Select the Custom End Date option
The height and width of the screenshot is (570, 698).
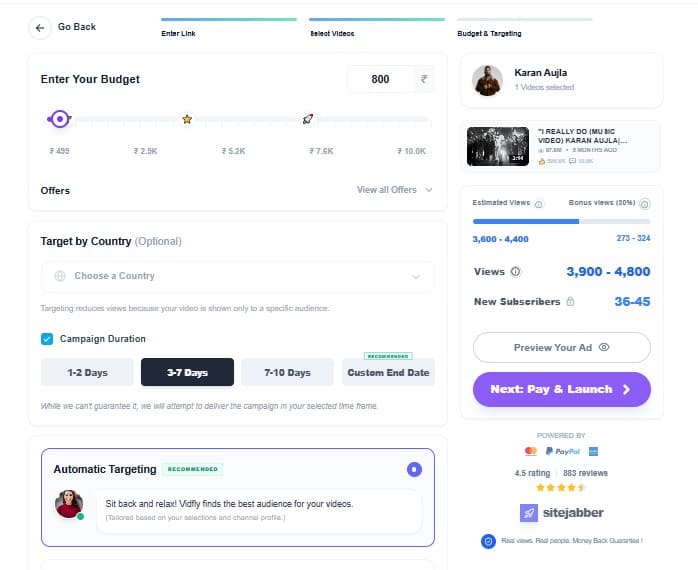[x=388, y=373]
